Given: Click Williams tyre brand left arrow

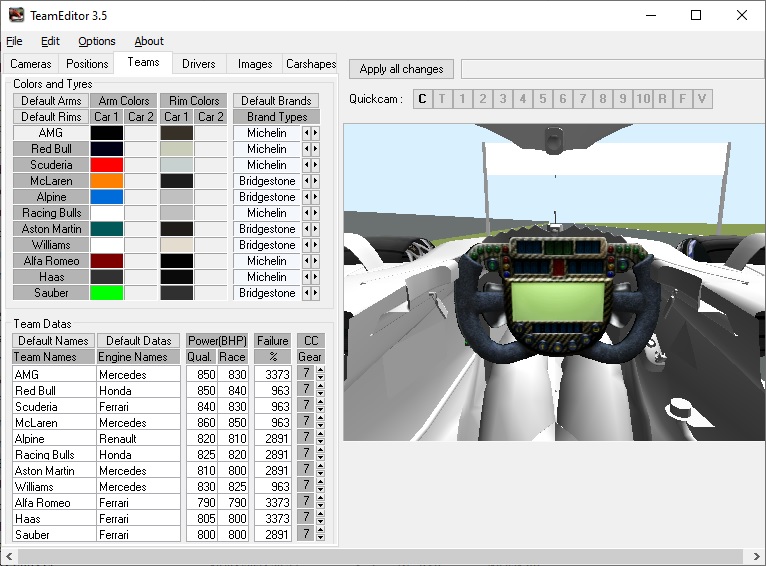Looking at the screenshot, I should pos(306,245).
